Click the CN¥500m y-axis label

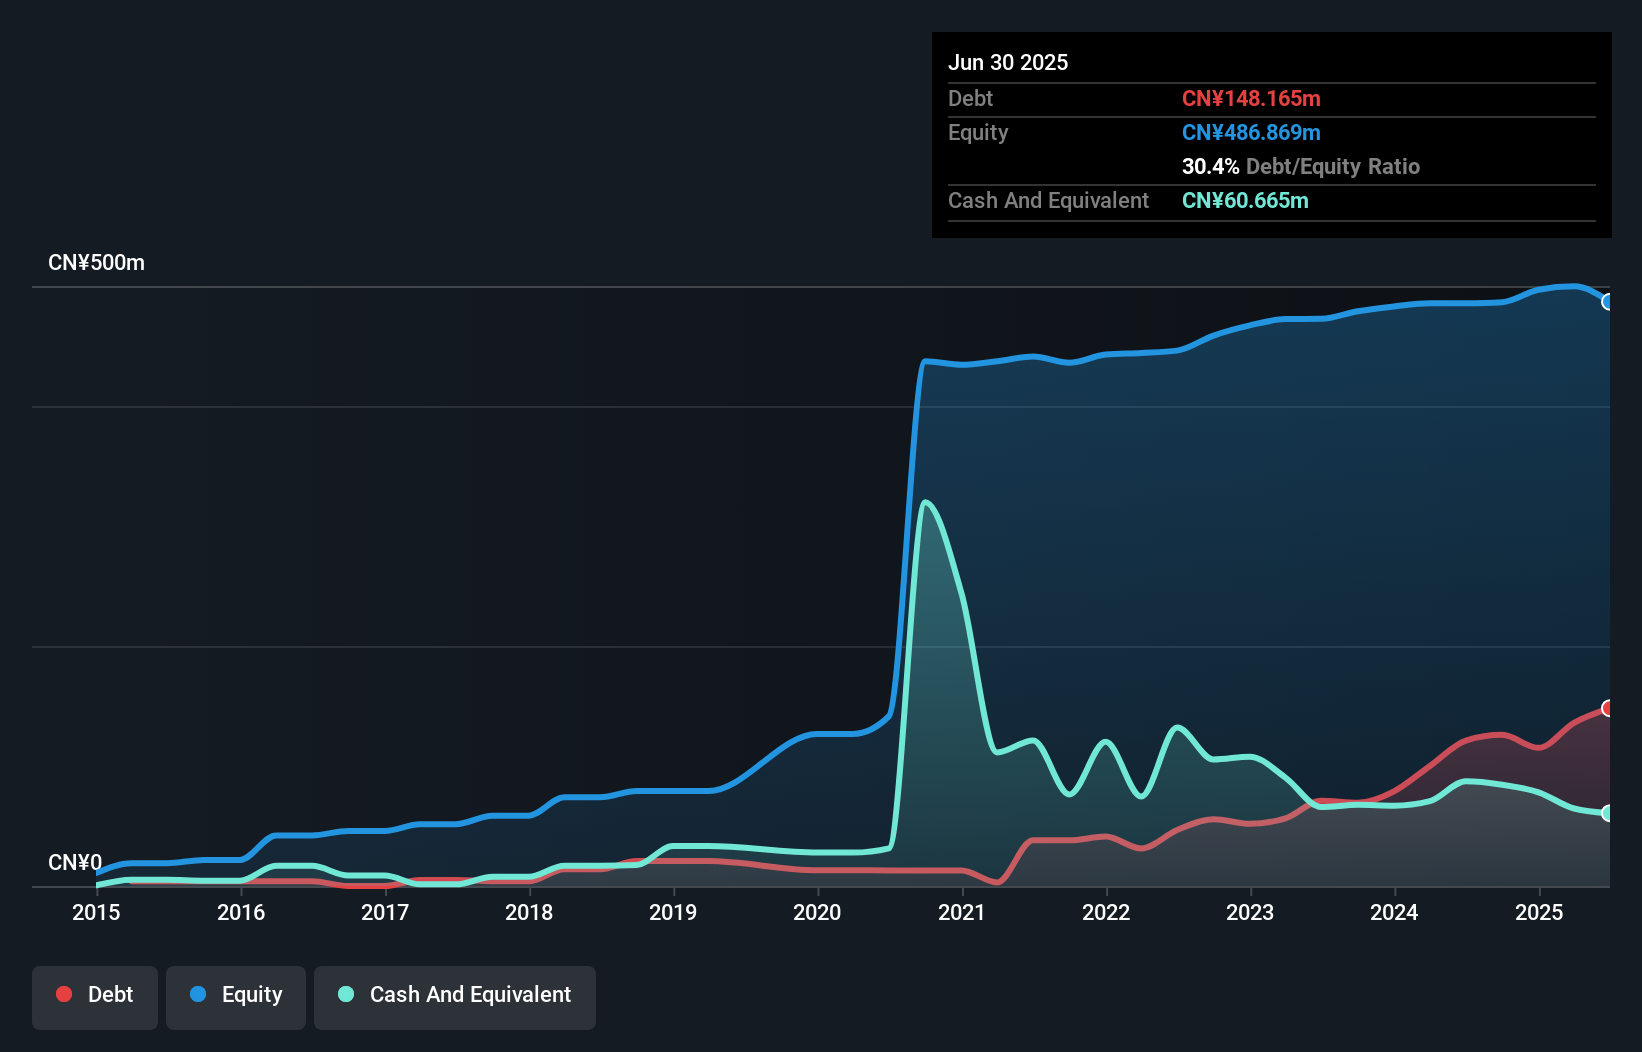point(96,263)
